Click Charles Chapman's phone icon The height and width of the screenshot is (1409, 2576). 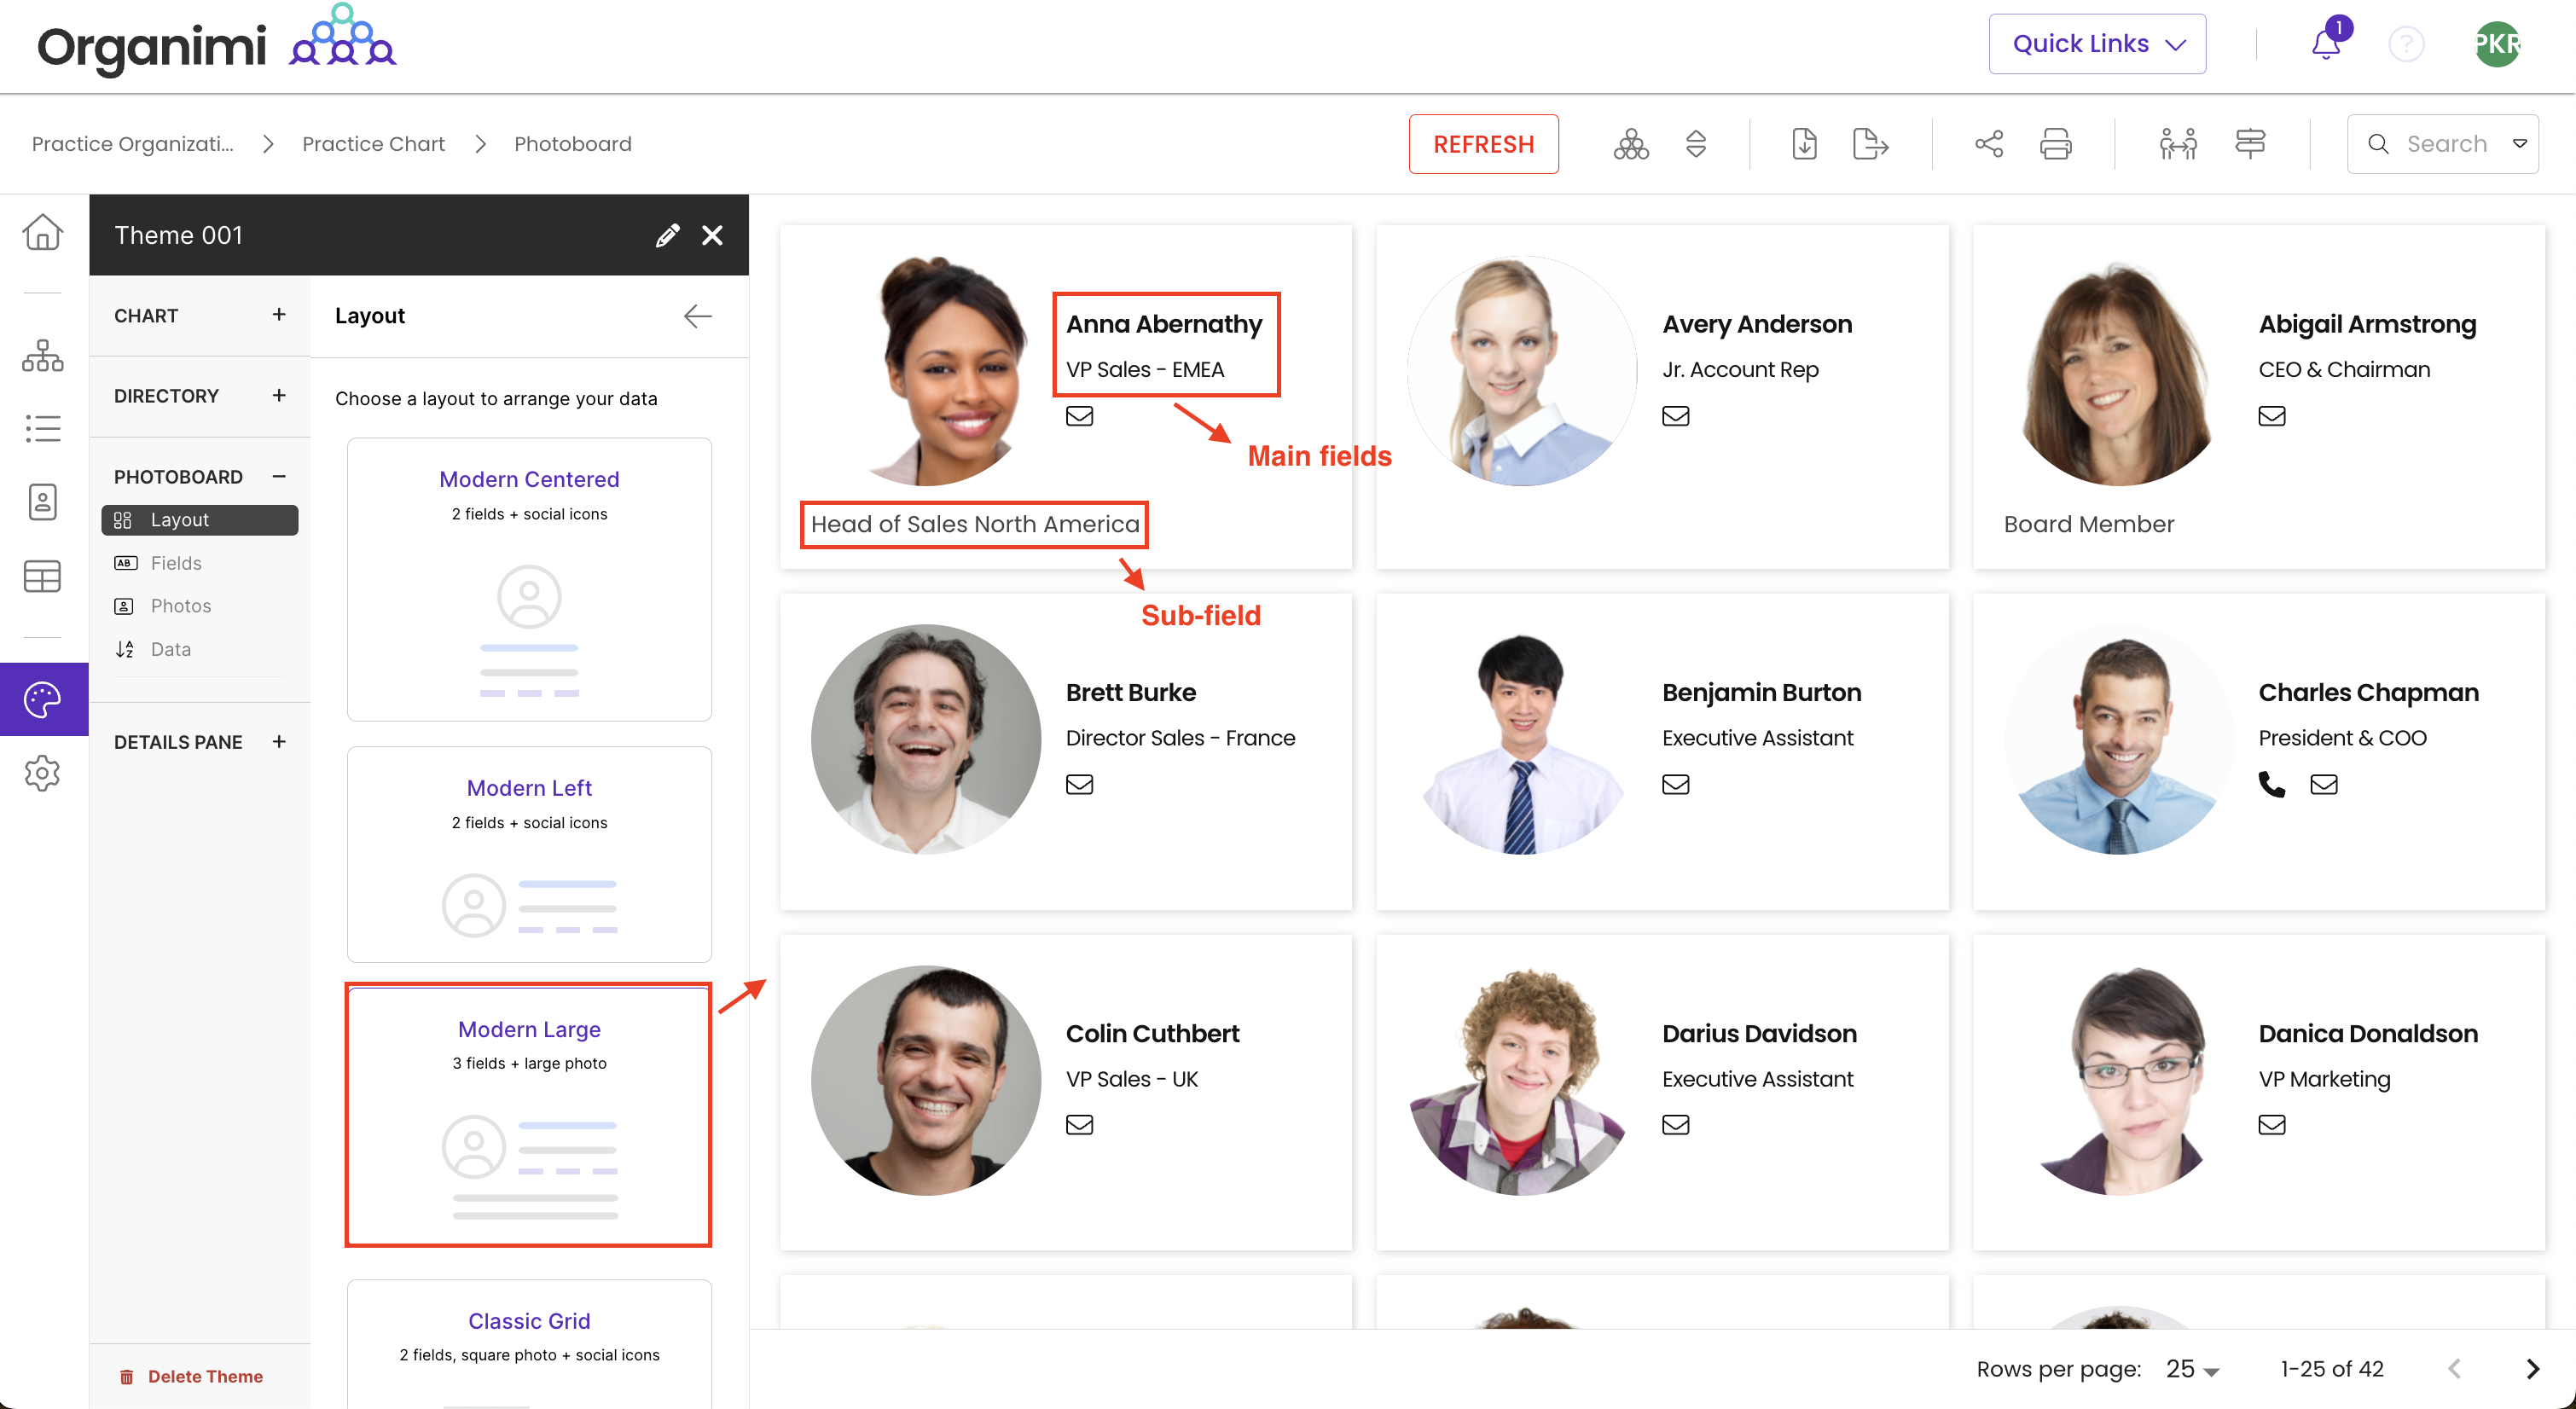[x=2271, y=784]
